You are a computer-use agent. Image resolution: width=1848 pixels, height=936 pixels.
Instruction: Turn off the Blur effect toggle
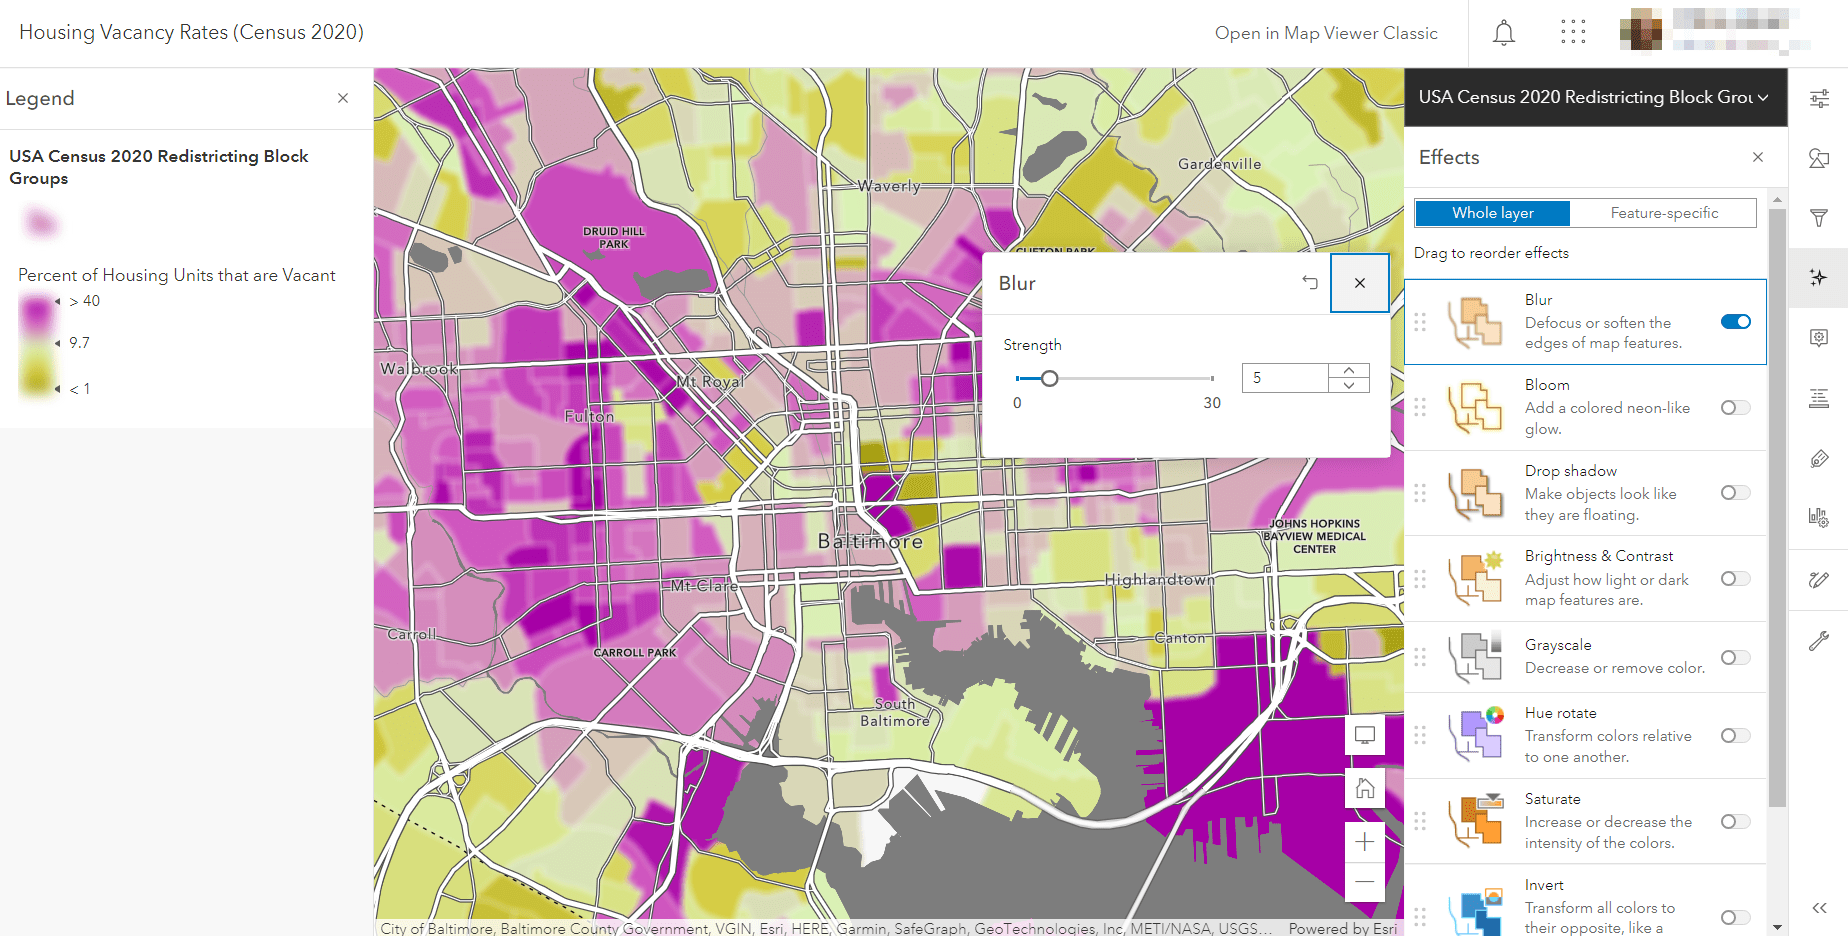click(1735, 322)
